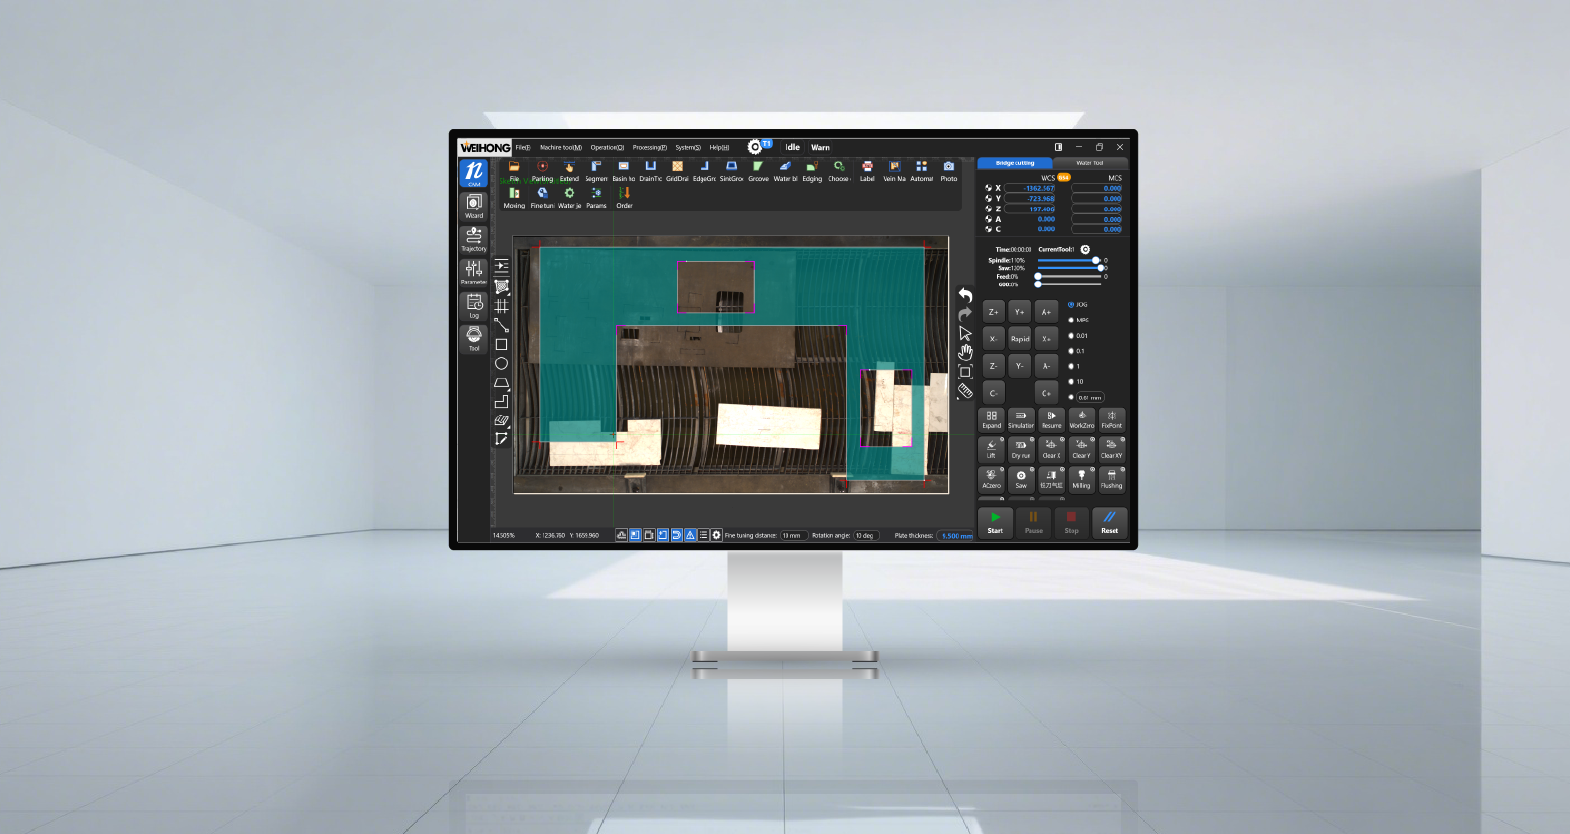Select the MPG mode radio button
Viewport: 1570px width, 834px height.
click(1071, 320)
